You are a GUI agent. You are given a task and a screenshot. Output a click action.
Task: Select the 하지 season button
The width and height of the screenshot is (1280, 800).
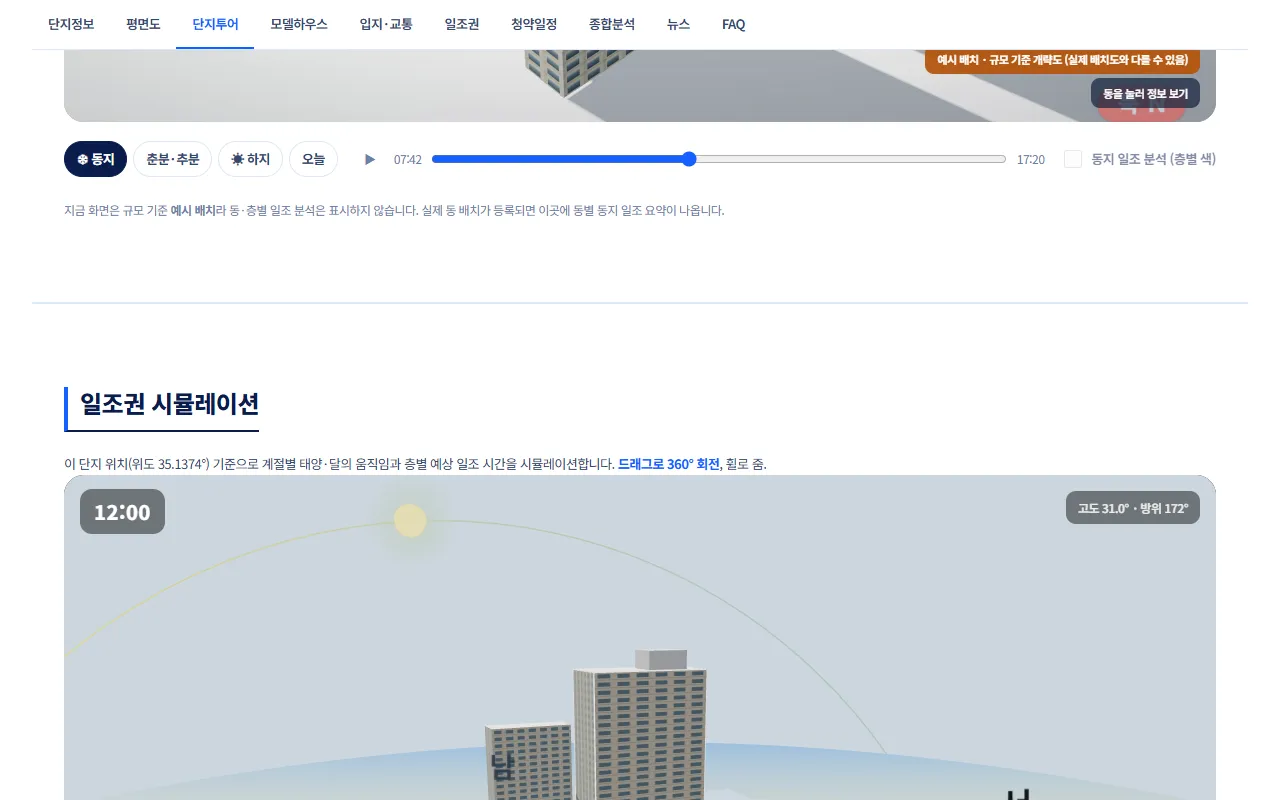coord(250,159)
